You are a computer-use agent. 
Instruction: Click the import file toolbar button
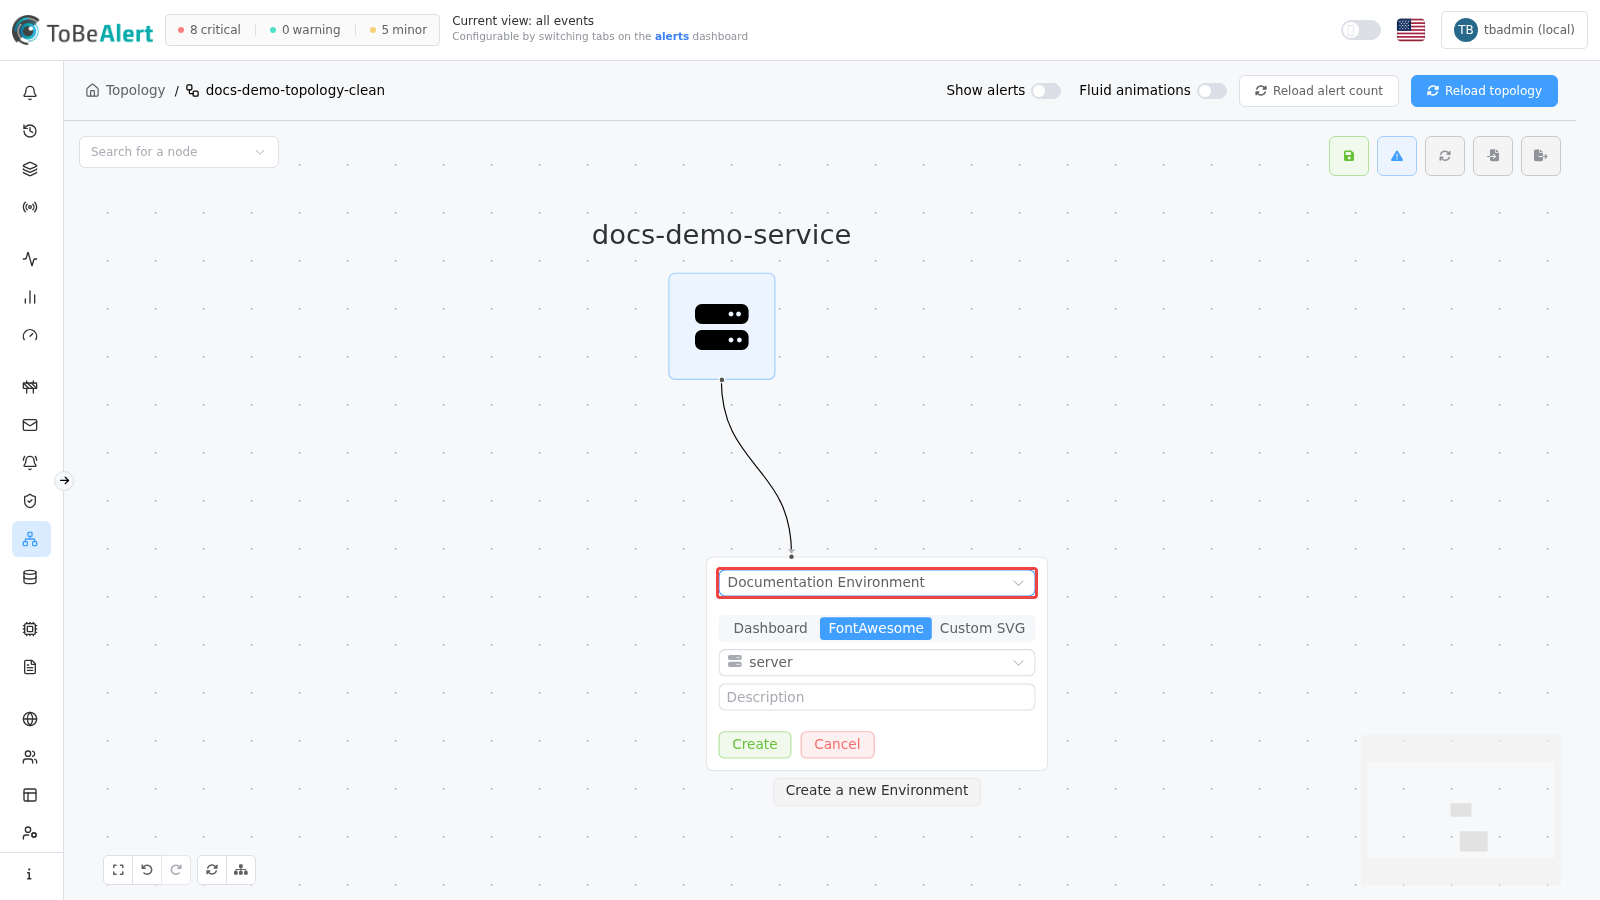point(1493,156)
